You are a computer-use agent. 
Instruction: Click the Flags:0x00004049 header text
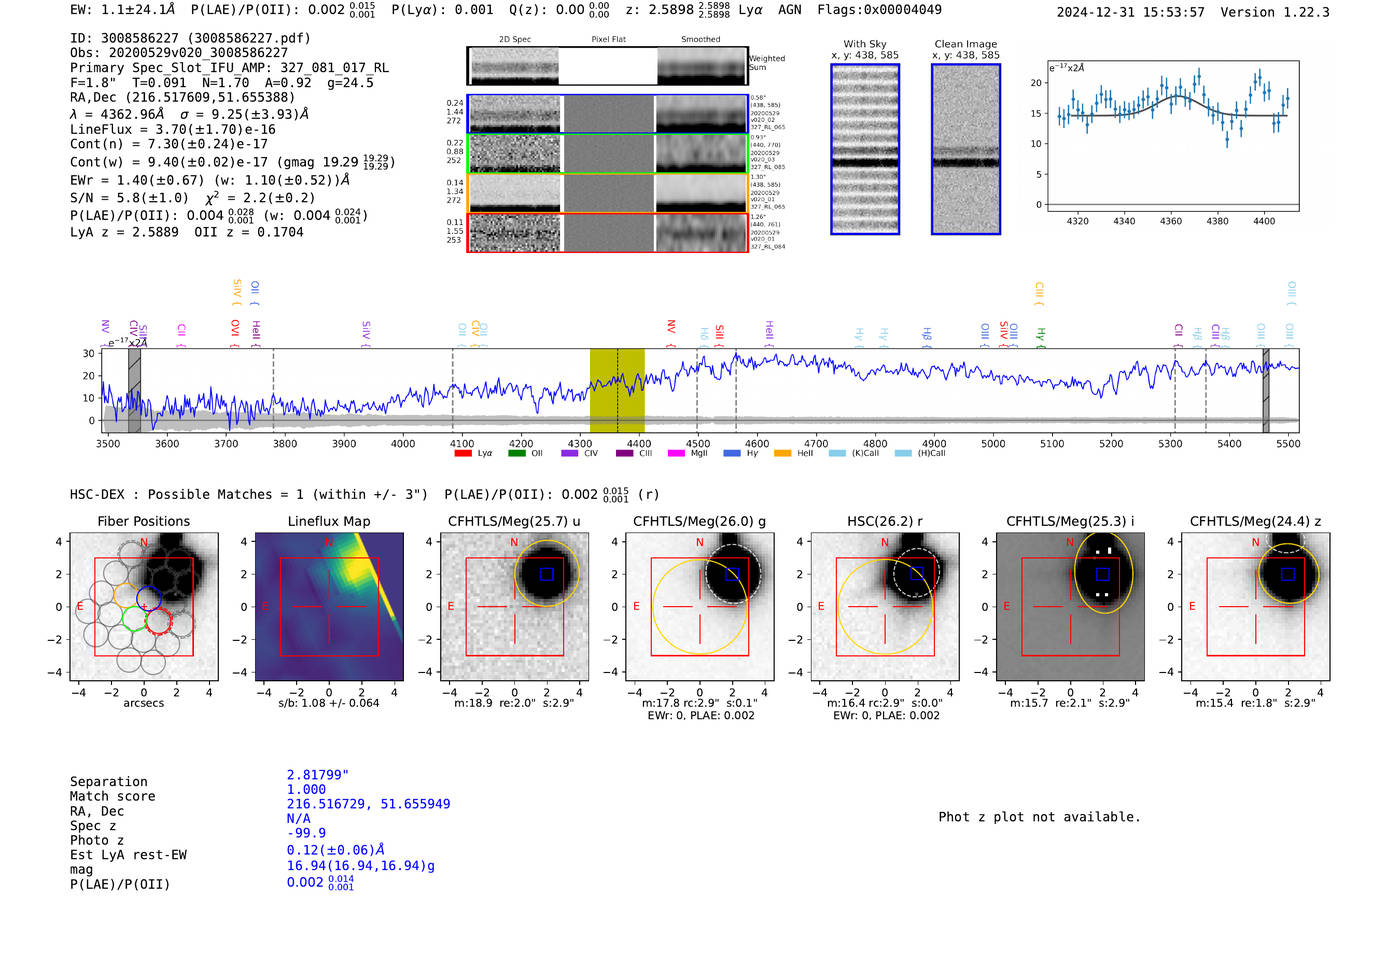coord(879,9)
